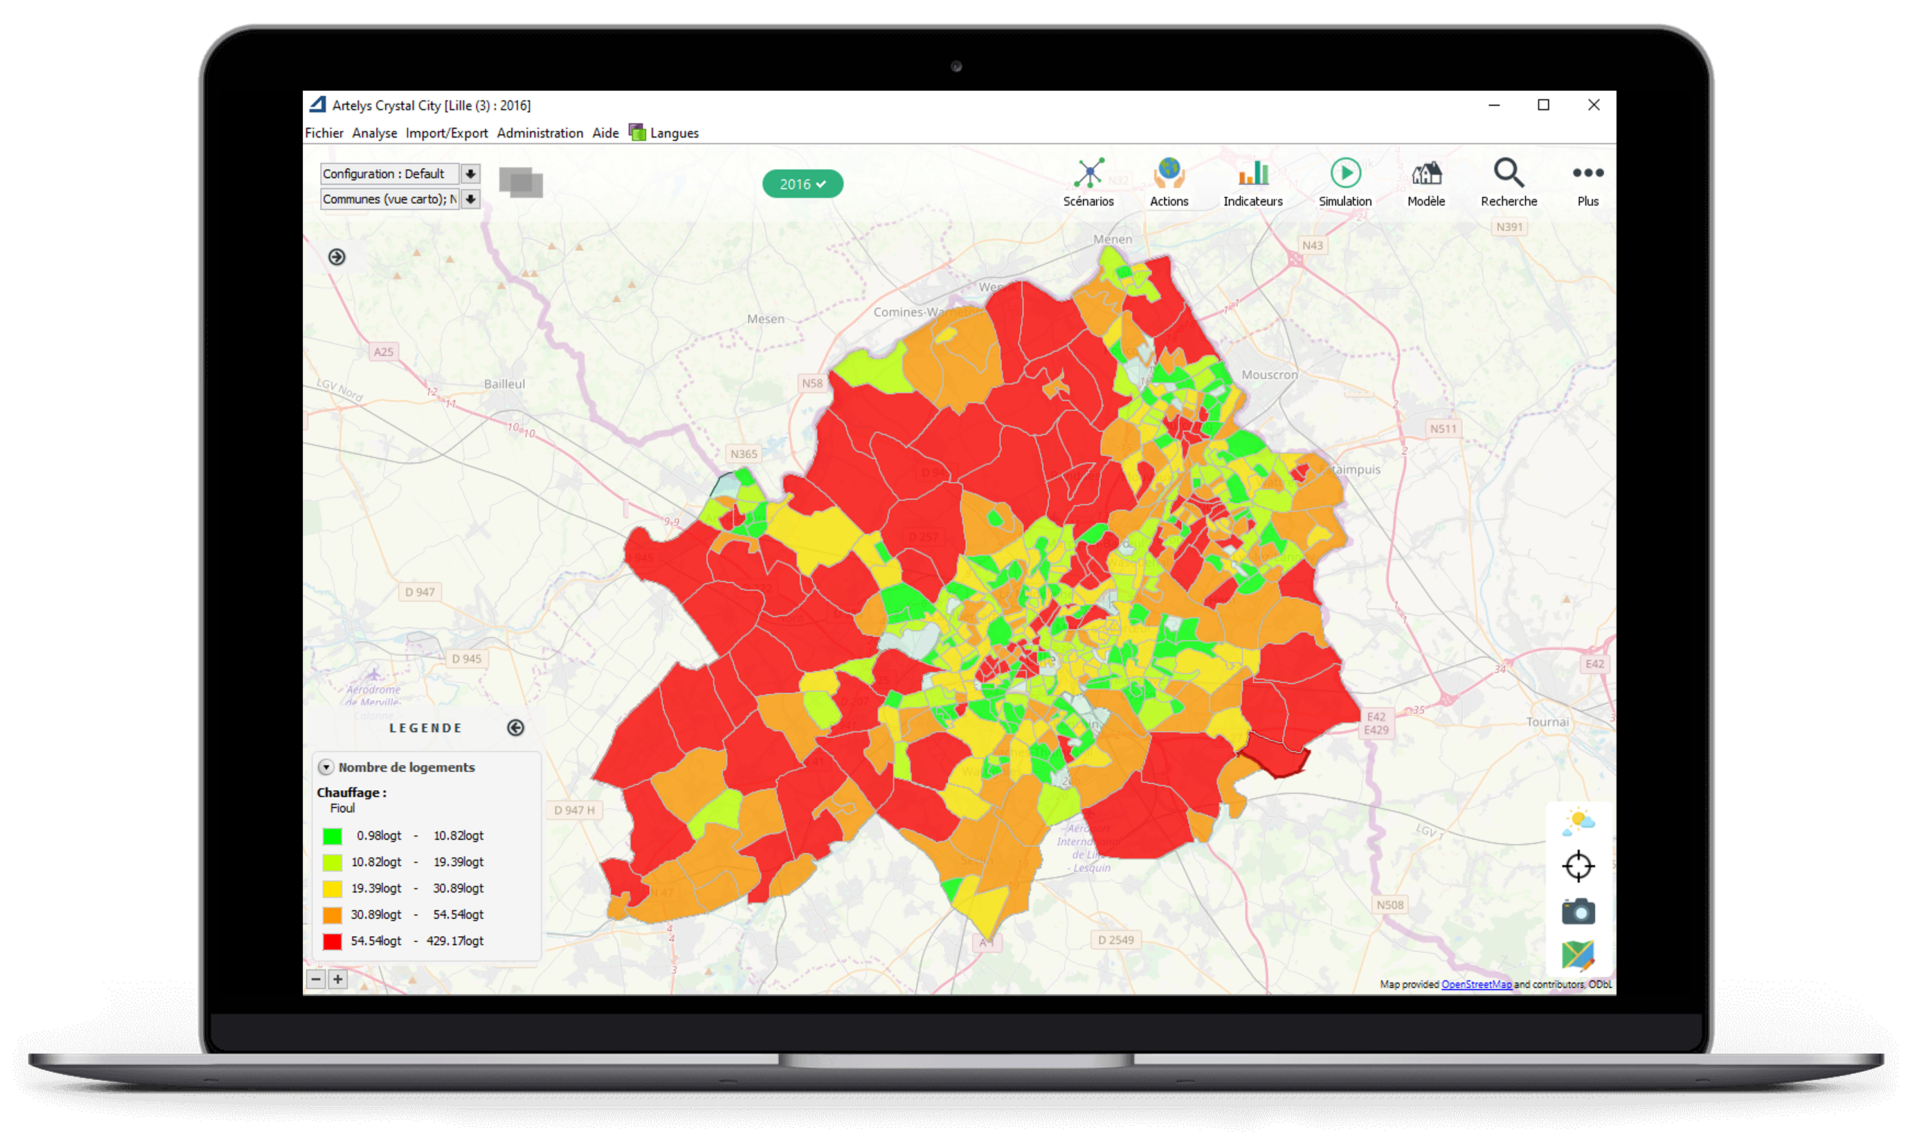
Task: Click the red 54.54logt legend swatch
Action: point(333,941)
